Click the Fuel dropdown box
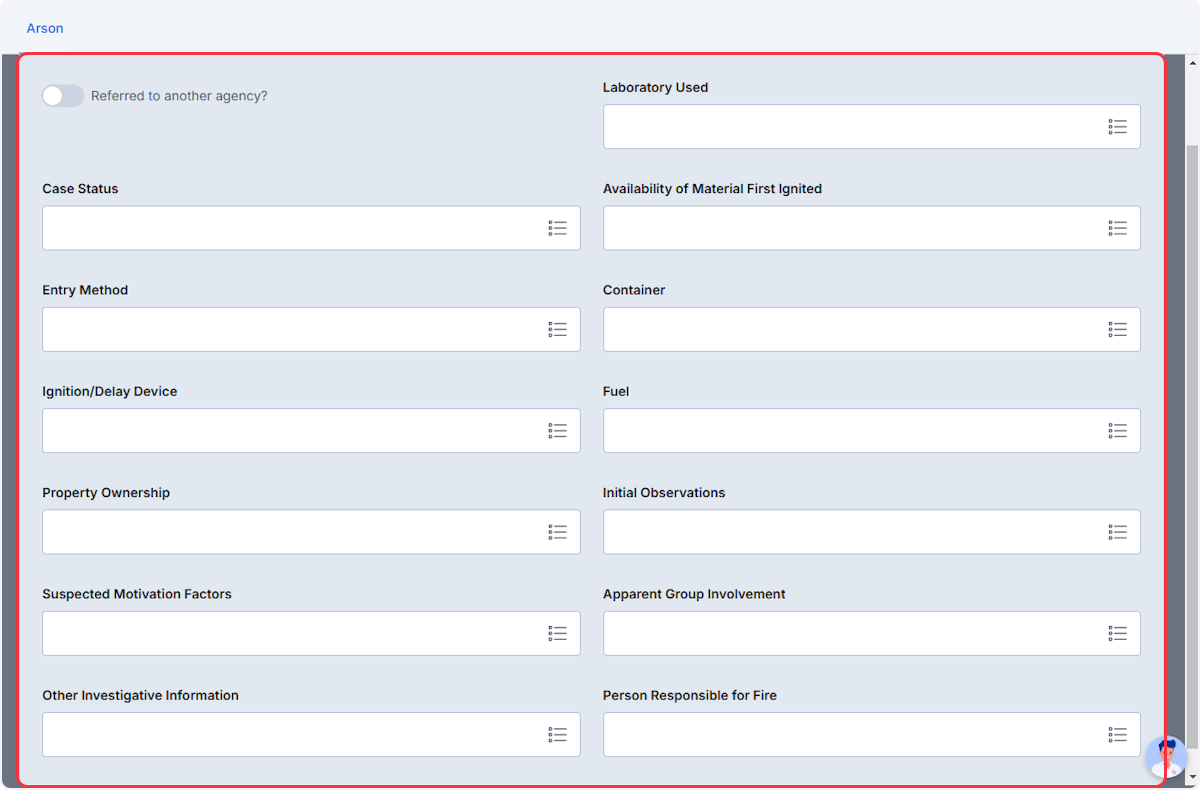The image size is (1200, 790). point(871,431)
